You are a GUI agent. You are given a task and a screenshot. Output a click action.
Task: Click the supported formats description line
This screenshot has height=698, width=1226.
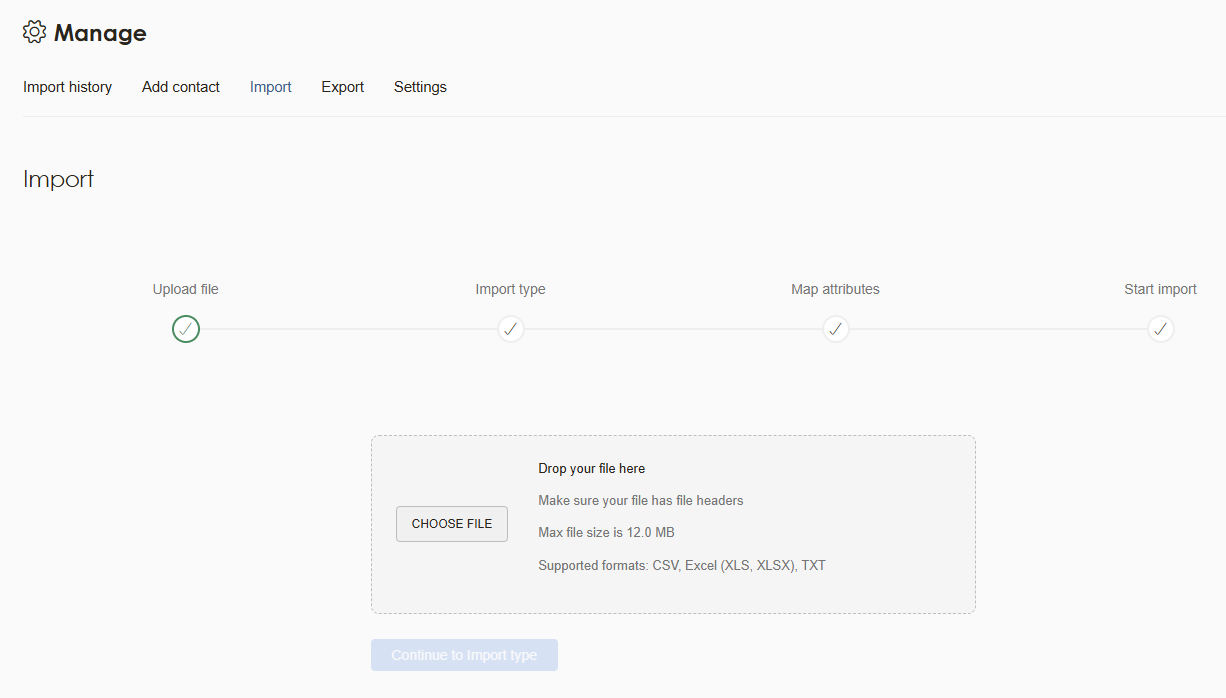coord(681,565)
